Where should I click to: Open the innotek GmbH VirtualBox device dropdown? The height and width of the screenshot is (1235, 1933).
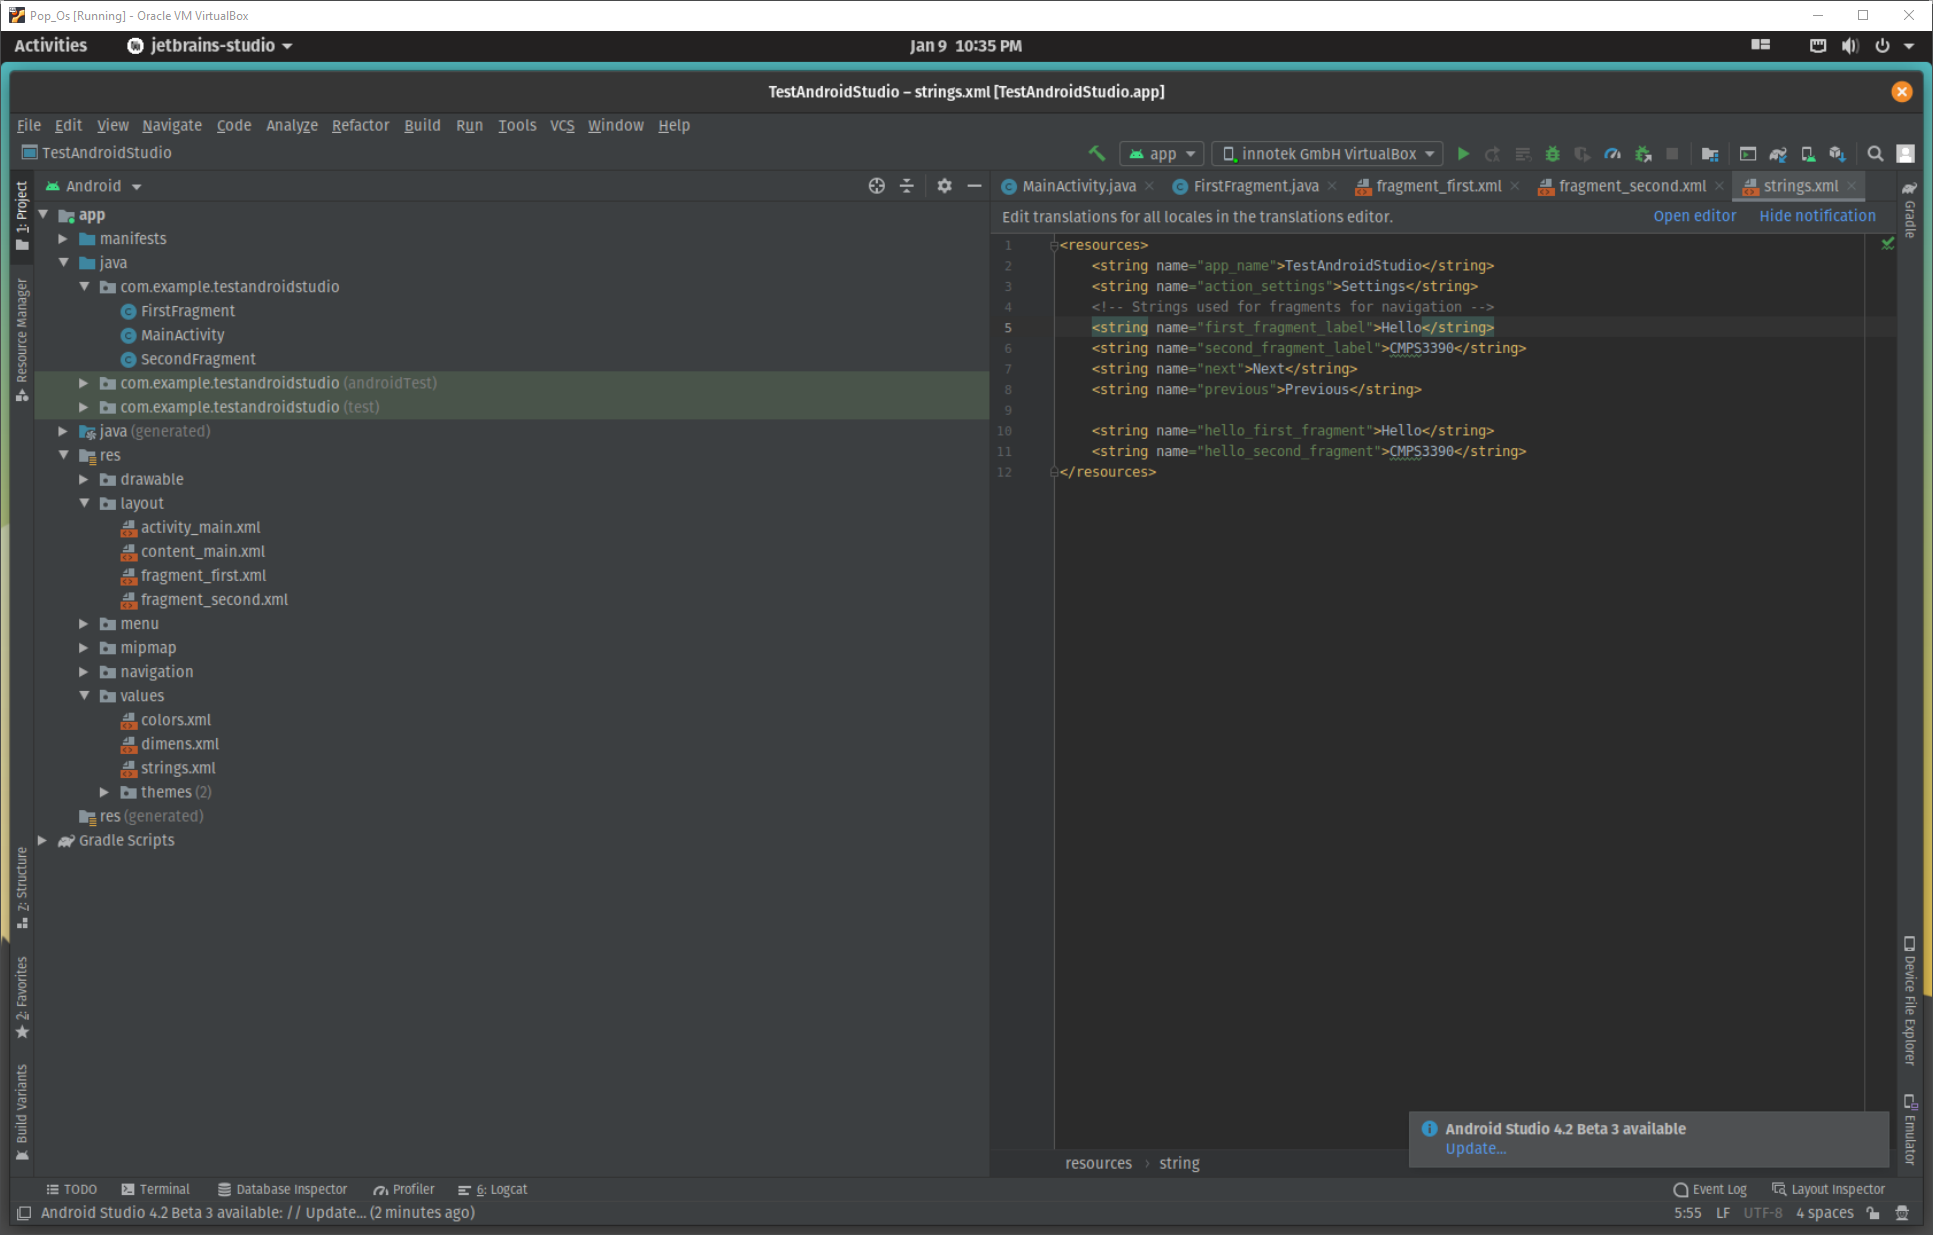1328,154
